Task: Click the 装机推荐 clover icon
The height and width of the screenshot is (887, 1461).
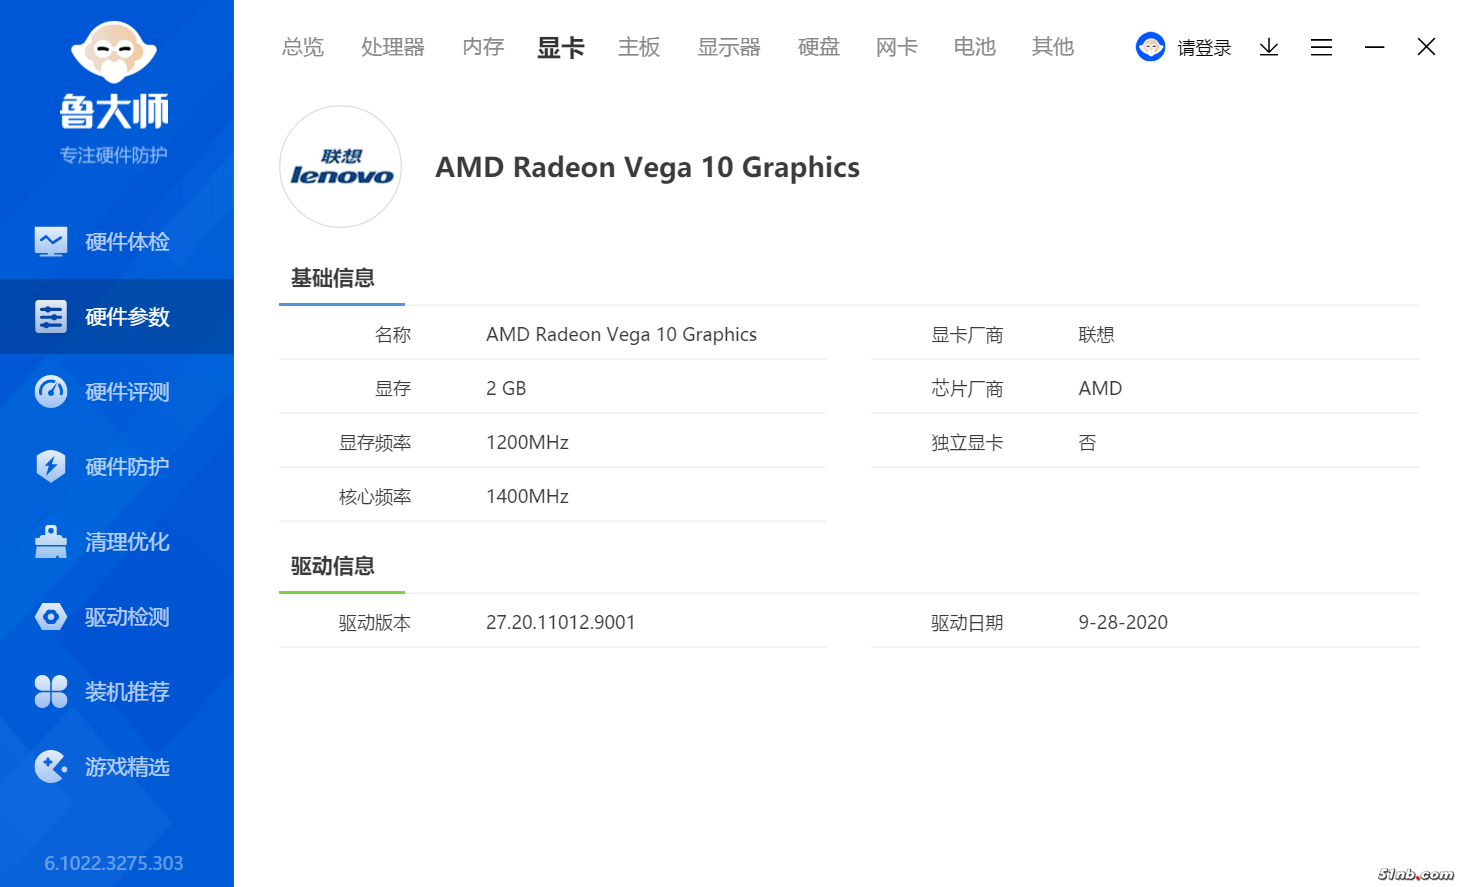Action: (51, 692)
